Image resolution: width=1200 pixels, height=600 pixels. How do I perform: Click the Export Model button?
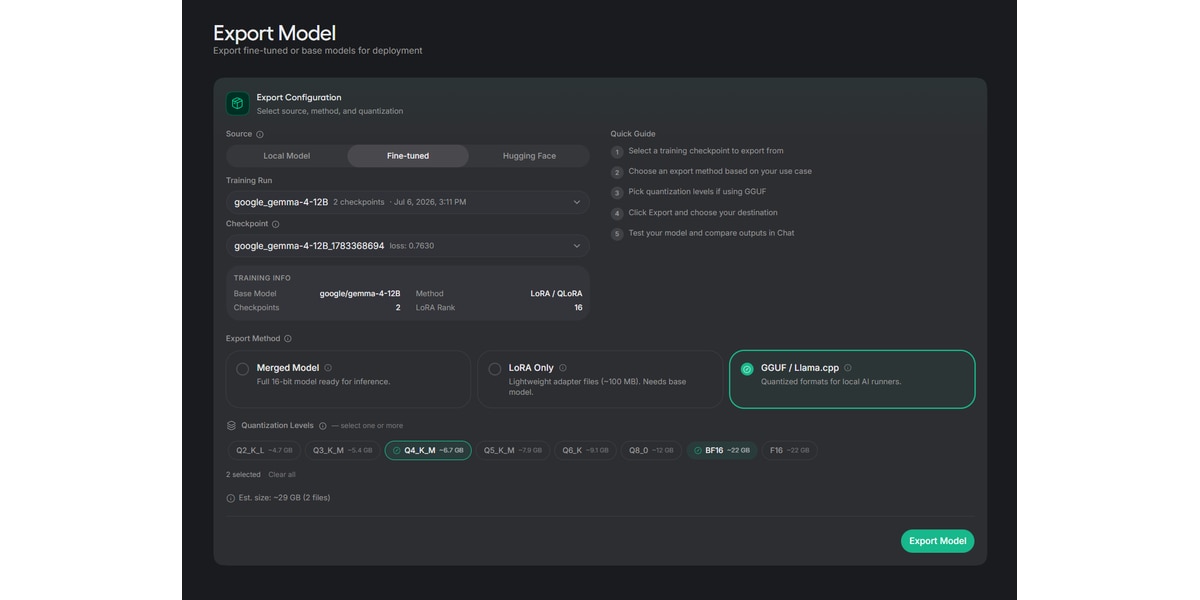pyautogui.click(x=938, y=541)
